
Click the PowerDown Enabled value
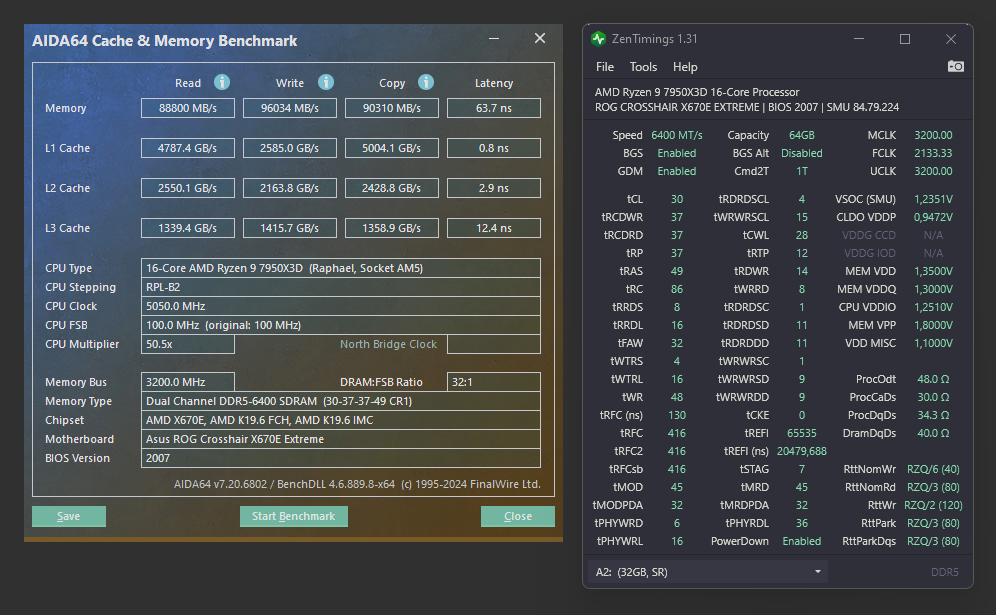(x=802, y=541)
